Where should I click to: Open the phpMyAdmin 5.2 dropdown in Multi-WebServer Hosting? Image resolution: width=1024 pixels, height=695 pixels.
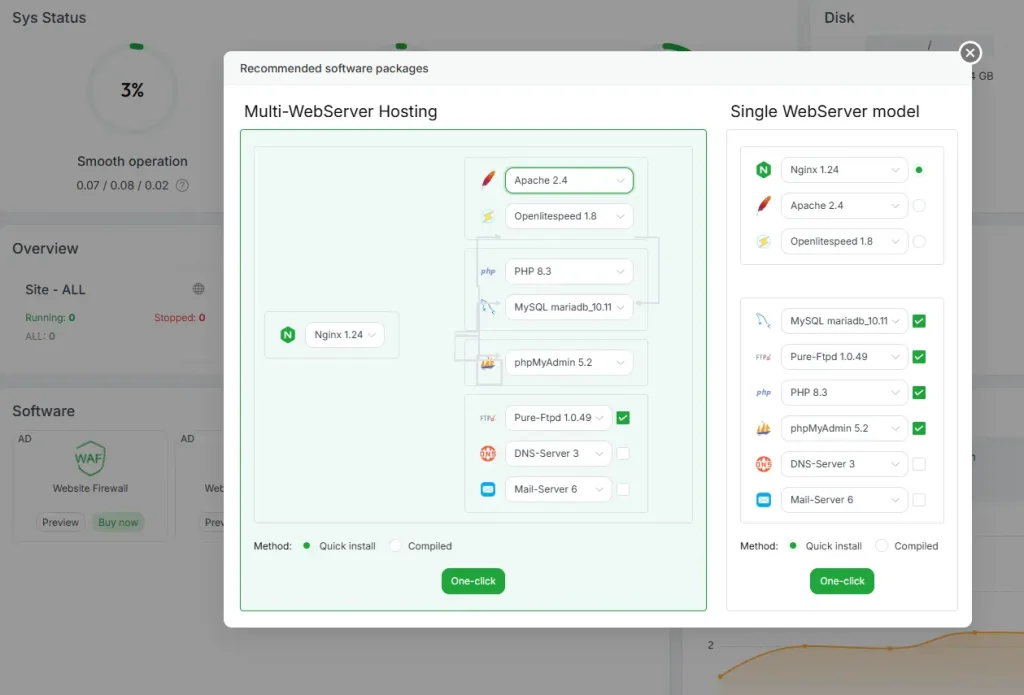coord(569,363)
